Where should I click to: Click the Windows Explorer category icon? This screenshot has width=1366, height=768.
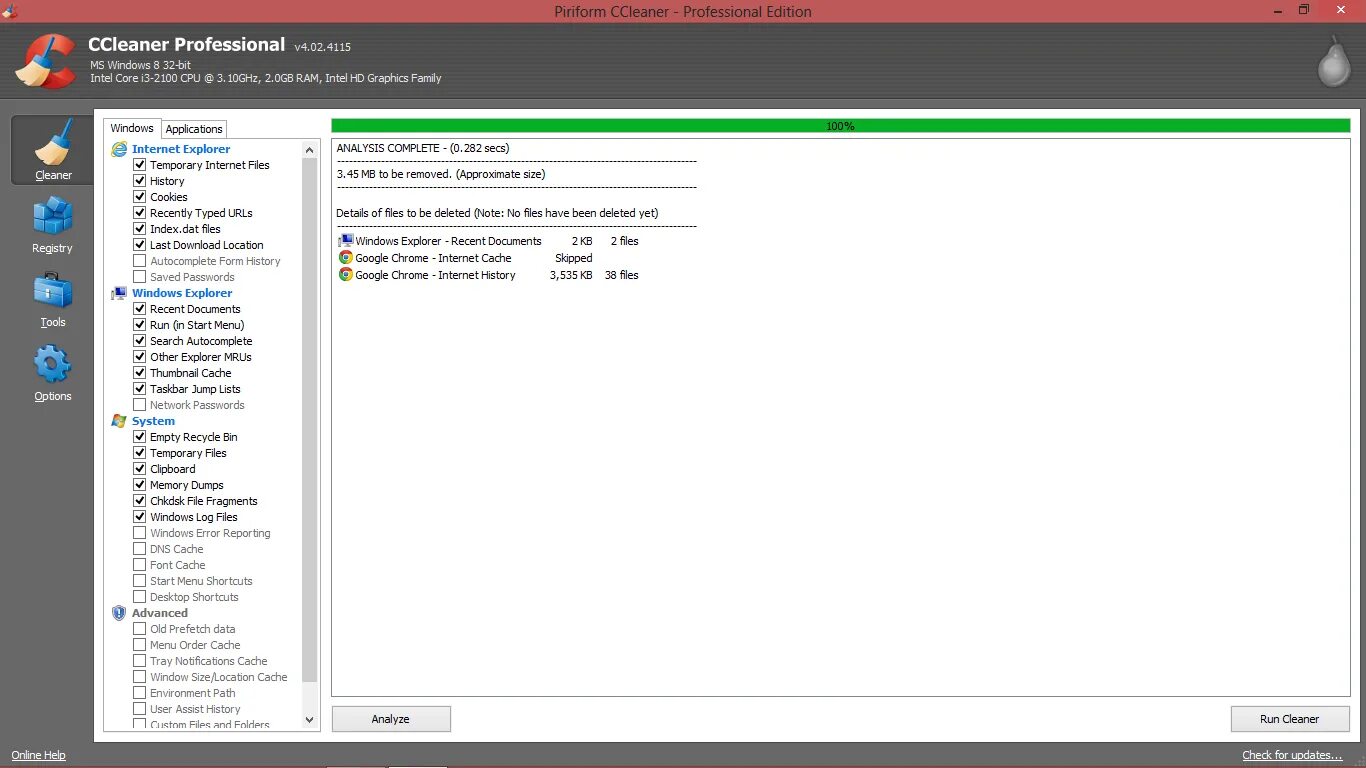(x=119, y=293)
